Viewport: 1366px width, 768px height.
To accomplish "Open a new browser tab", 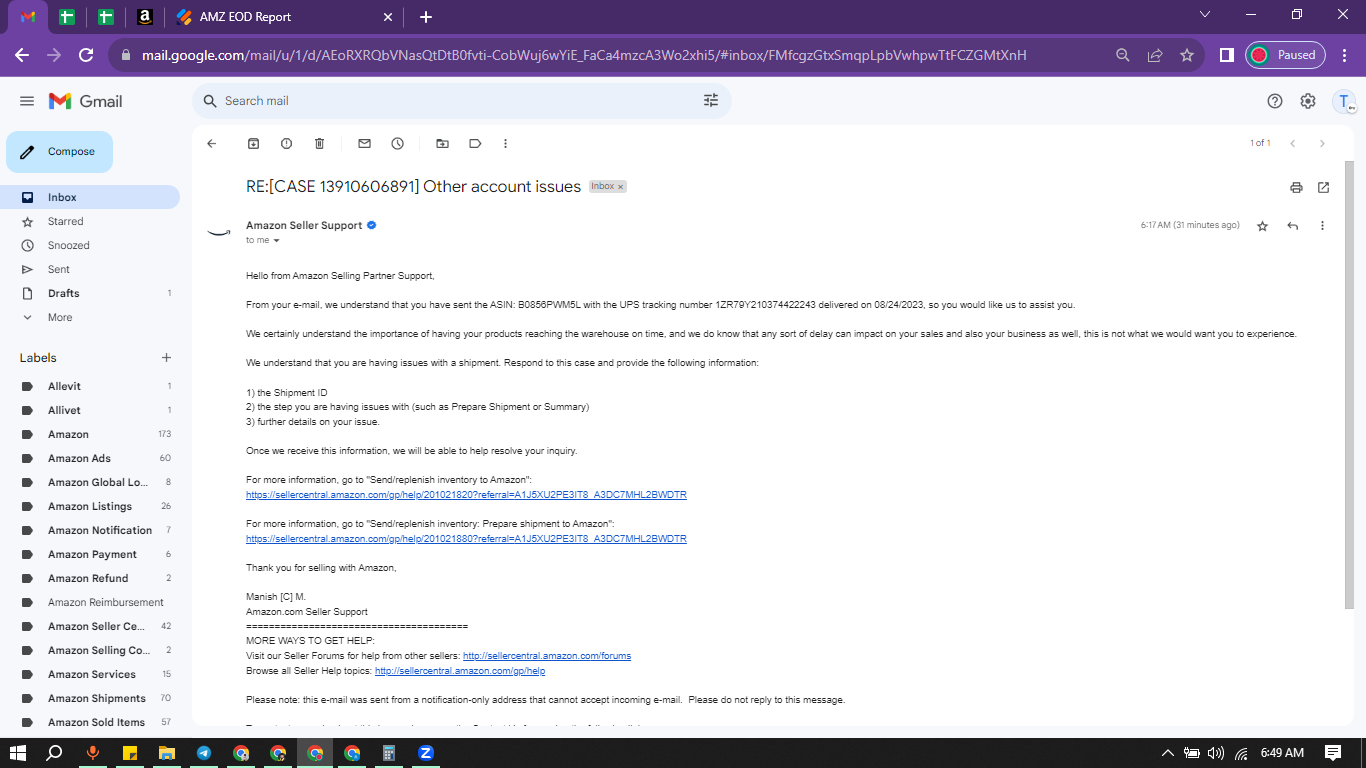I will click(x=426, y=17).
